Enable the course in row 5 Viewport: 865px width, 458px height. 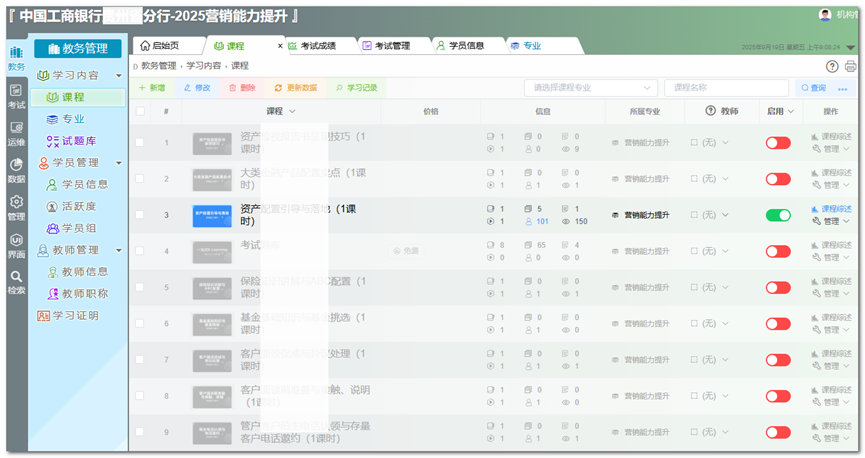click(778, 287)
